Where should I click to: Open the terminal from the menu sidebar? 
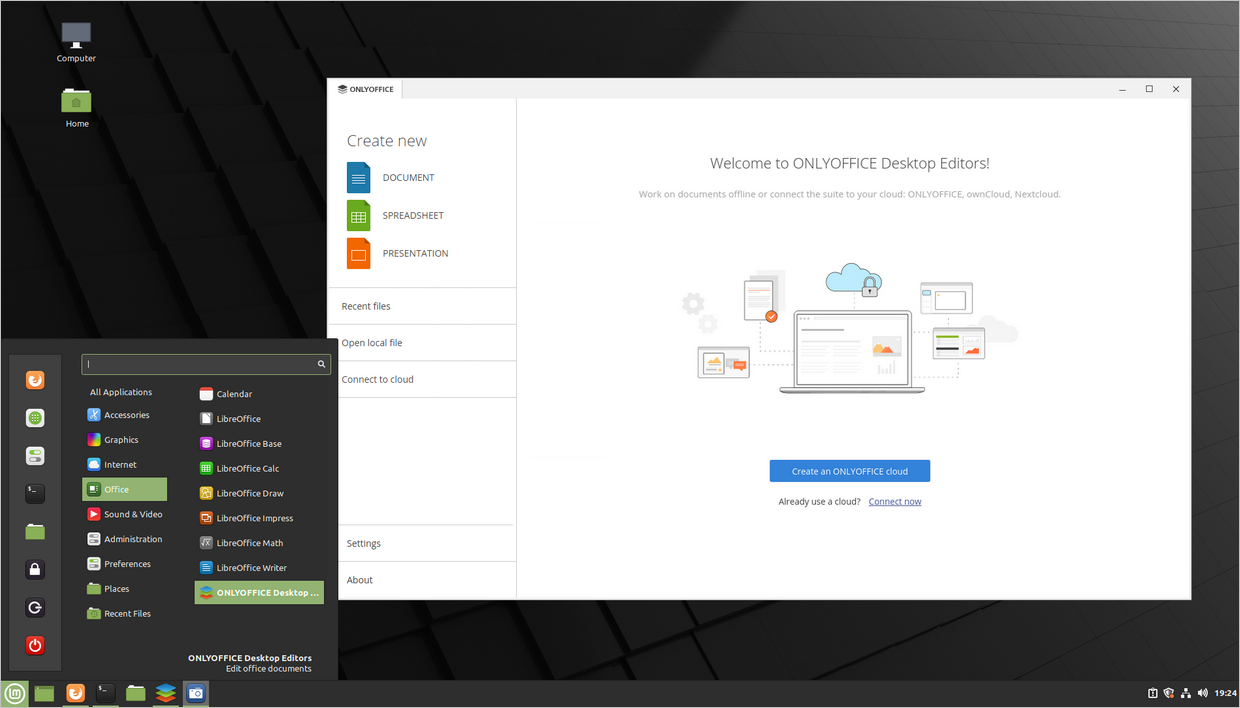(x=35, y=493)
